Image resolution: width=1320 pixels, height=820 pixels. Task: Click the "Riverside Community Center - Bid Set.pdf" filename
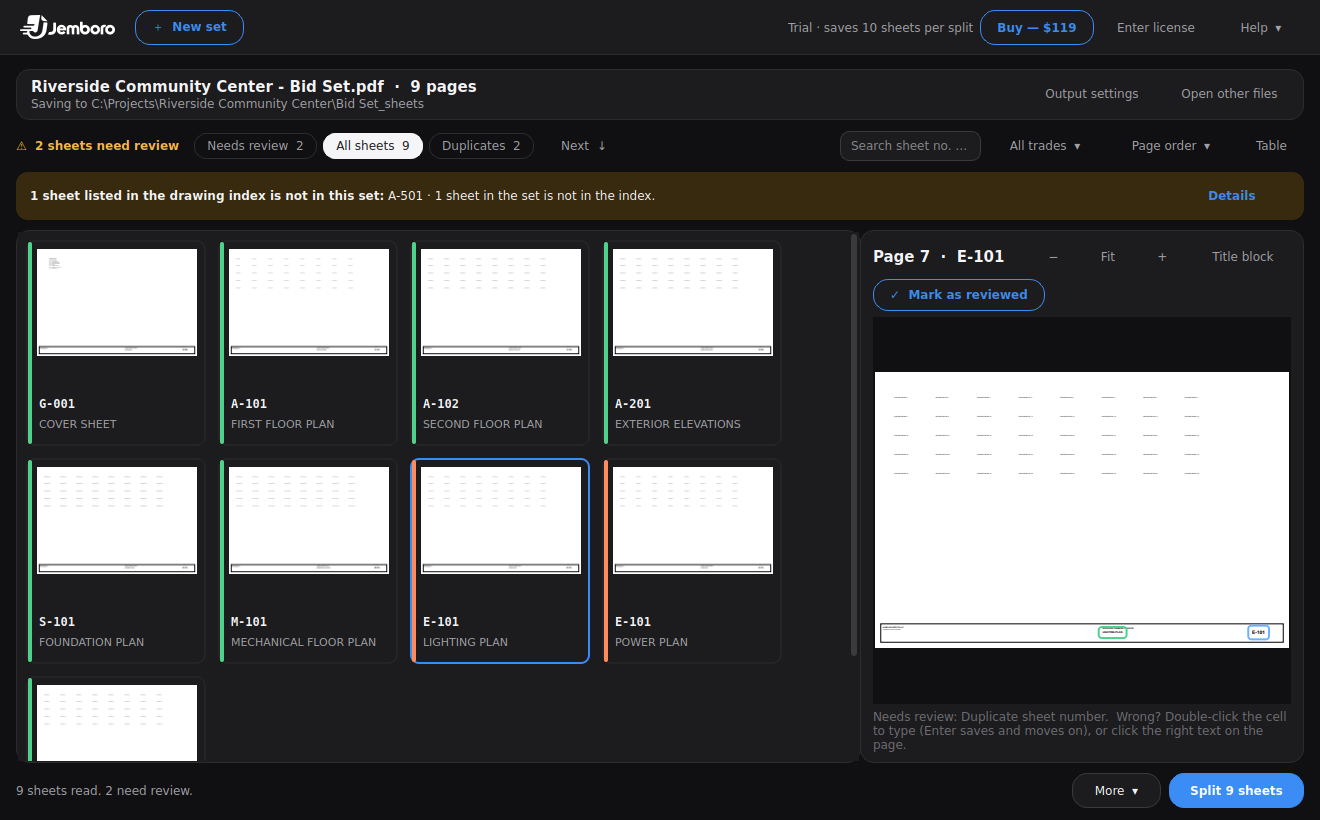click(x=208, y=87)
